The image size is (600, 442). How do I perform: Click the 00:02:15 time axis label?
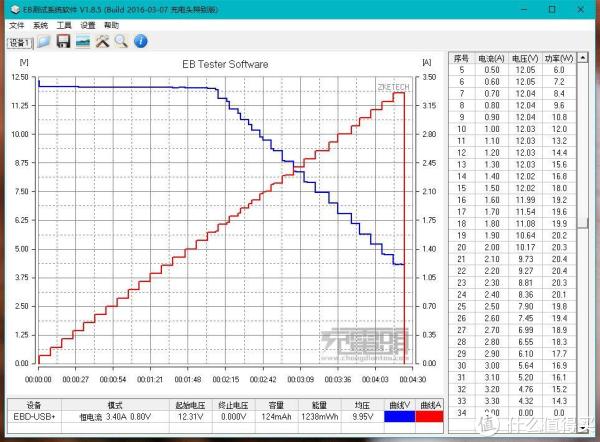[225, 379]
